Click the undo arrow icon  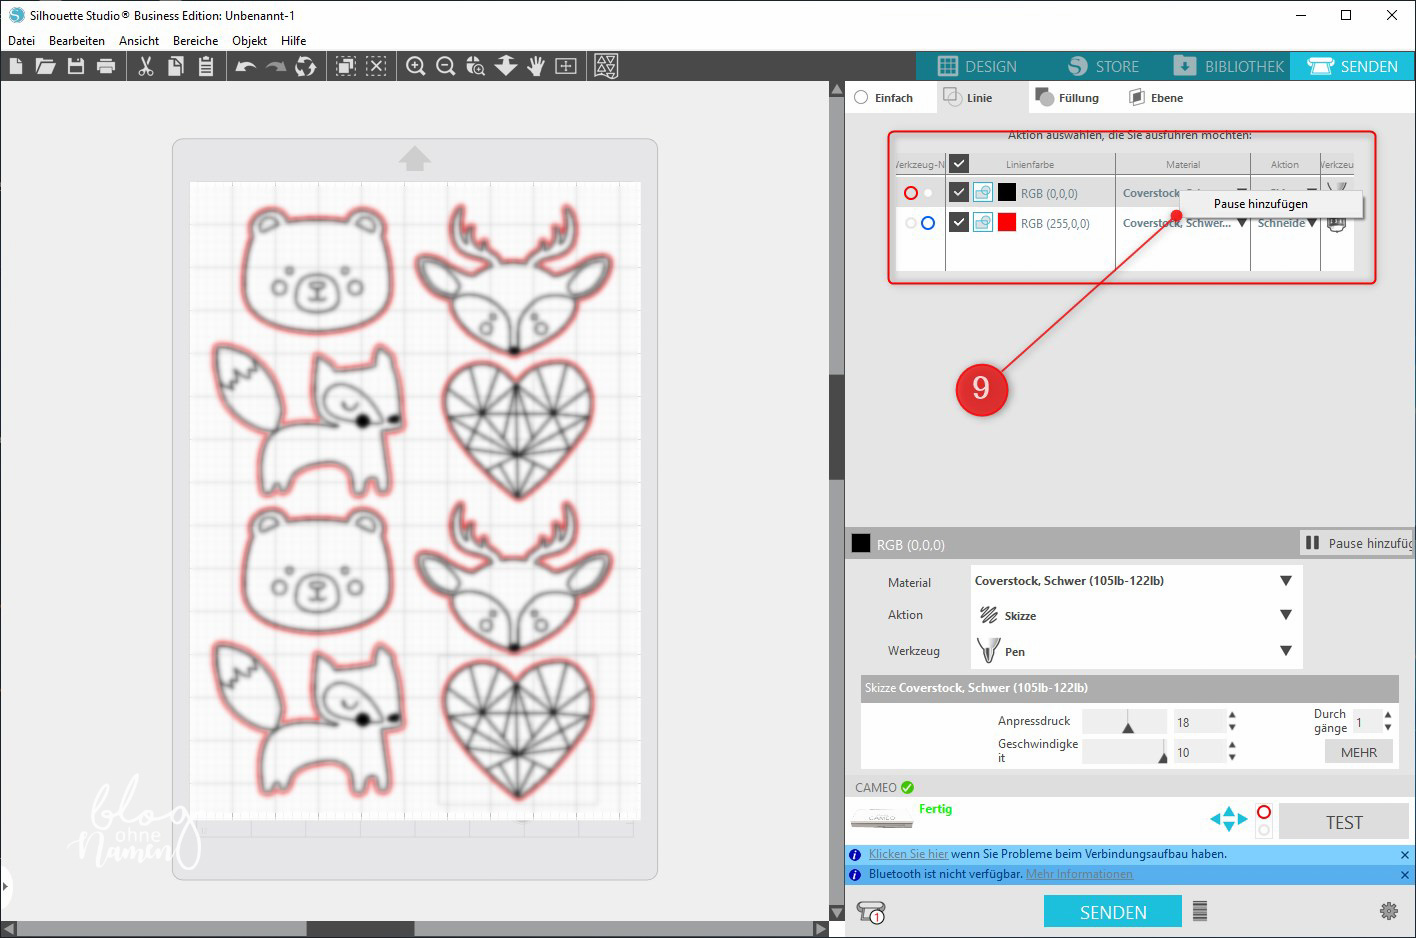(x=245, y=66)
